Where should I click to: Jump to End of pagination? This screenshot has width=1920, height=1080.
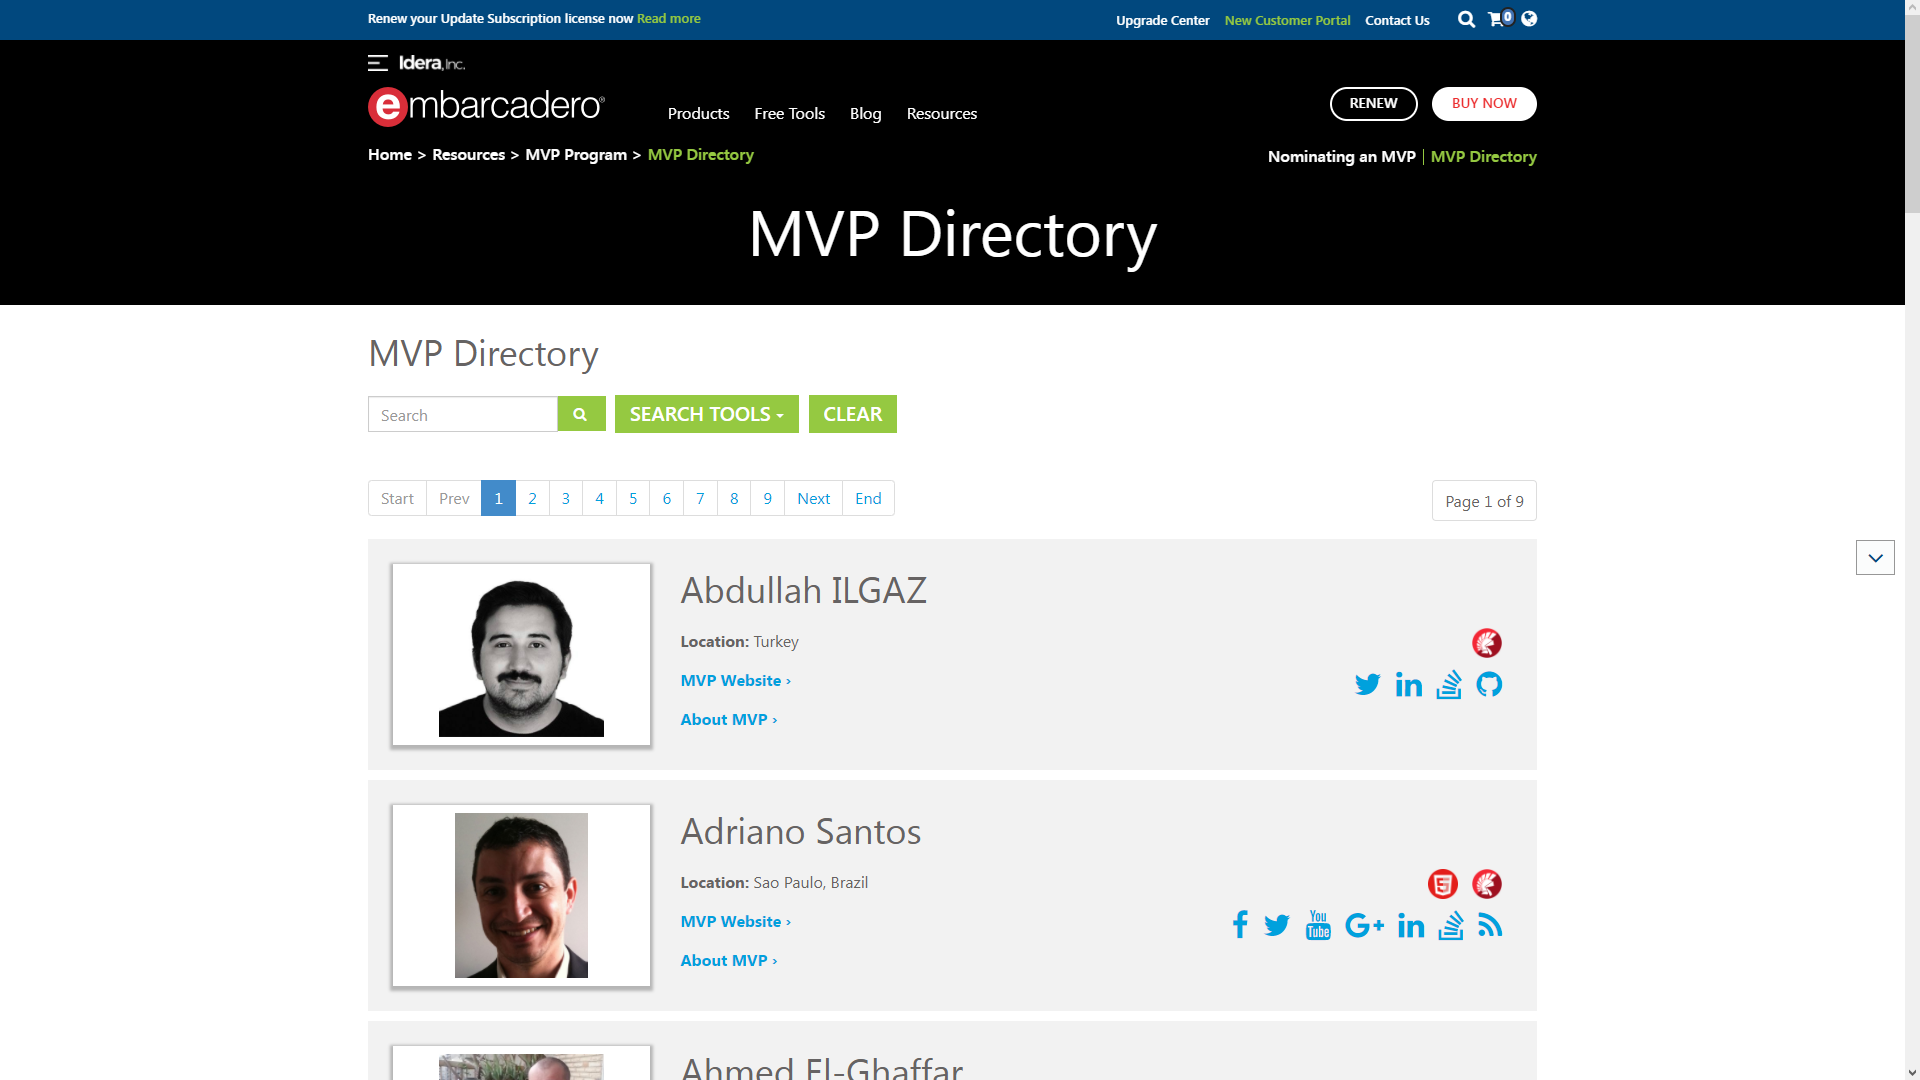click(x=869, y=498)
